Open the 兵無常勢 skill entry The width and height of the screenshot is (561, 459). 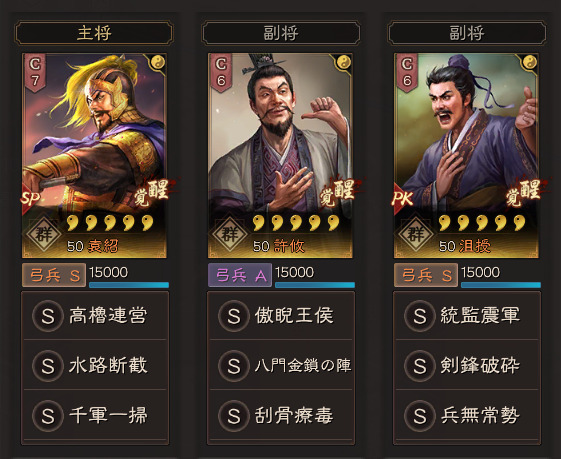[x=467, y=415]
